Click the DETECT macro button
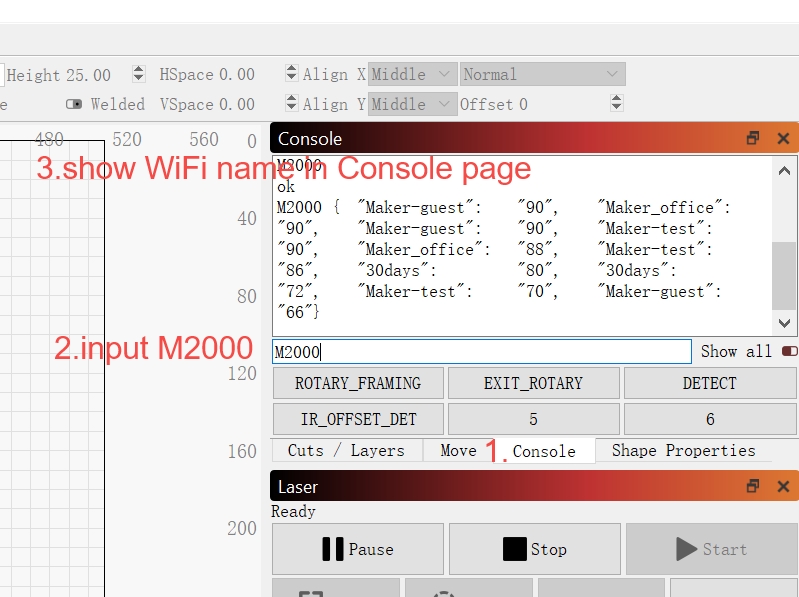The height and width of the screenshot is (597, 799). point(710,383)
